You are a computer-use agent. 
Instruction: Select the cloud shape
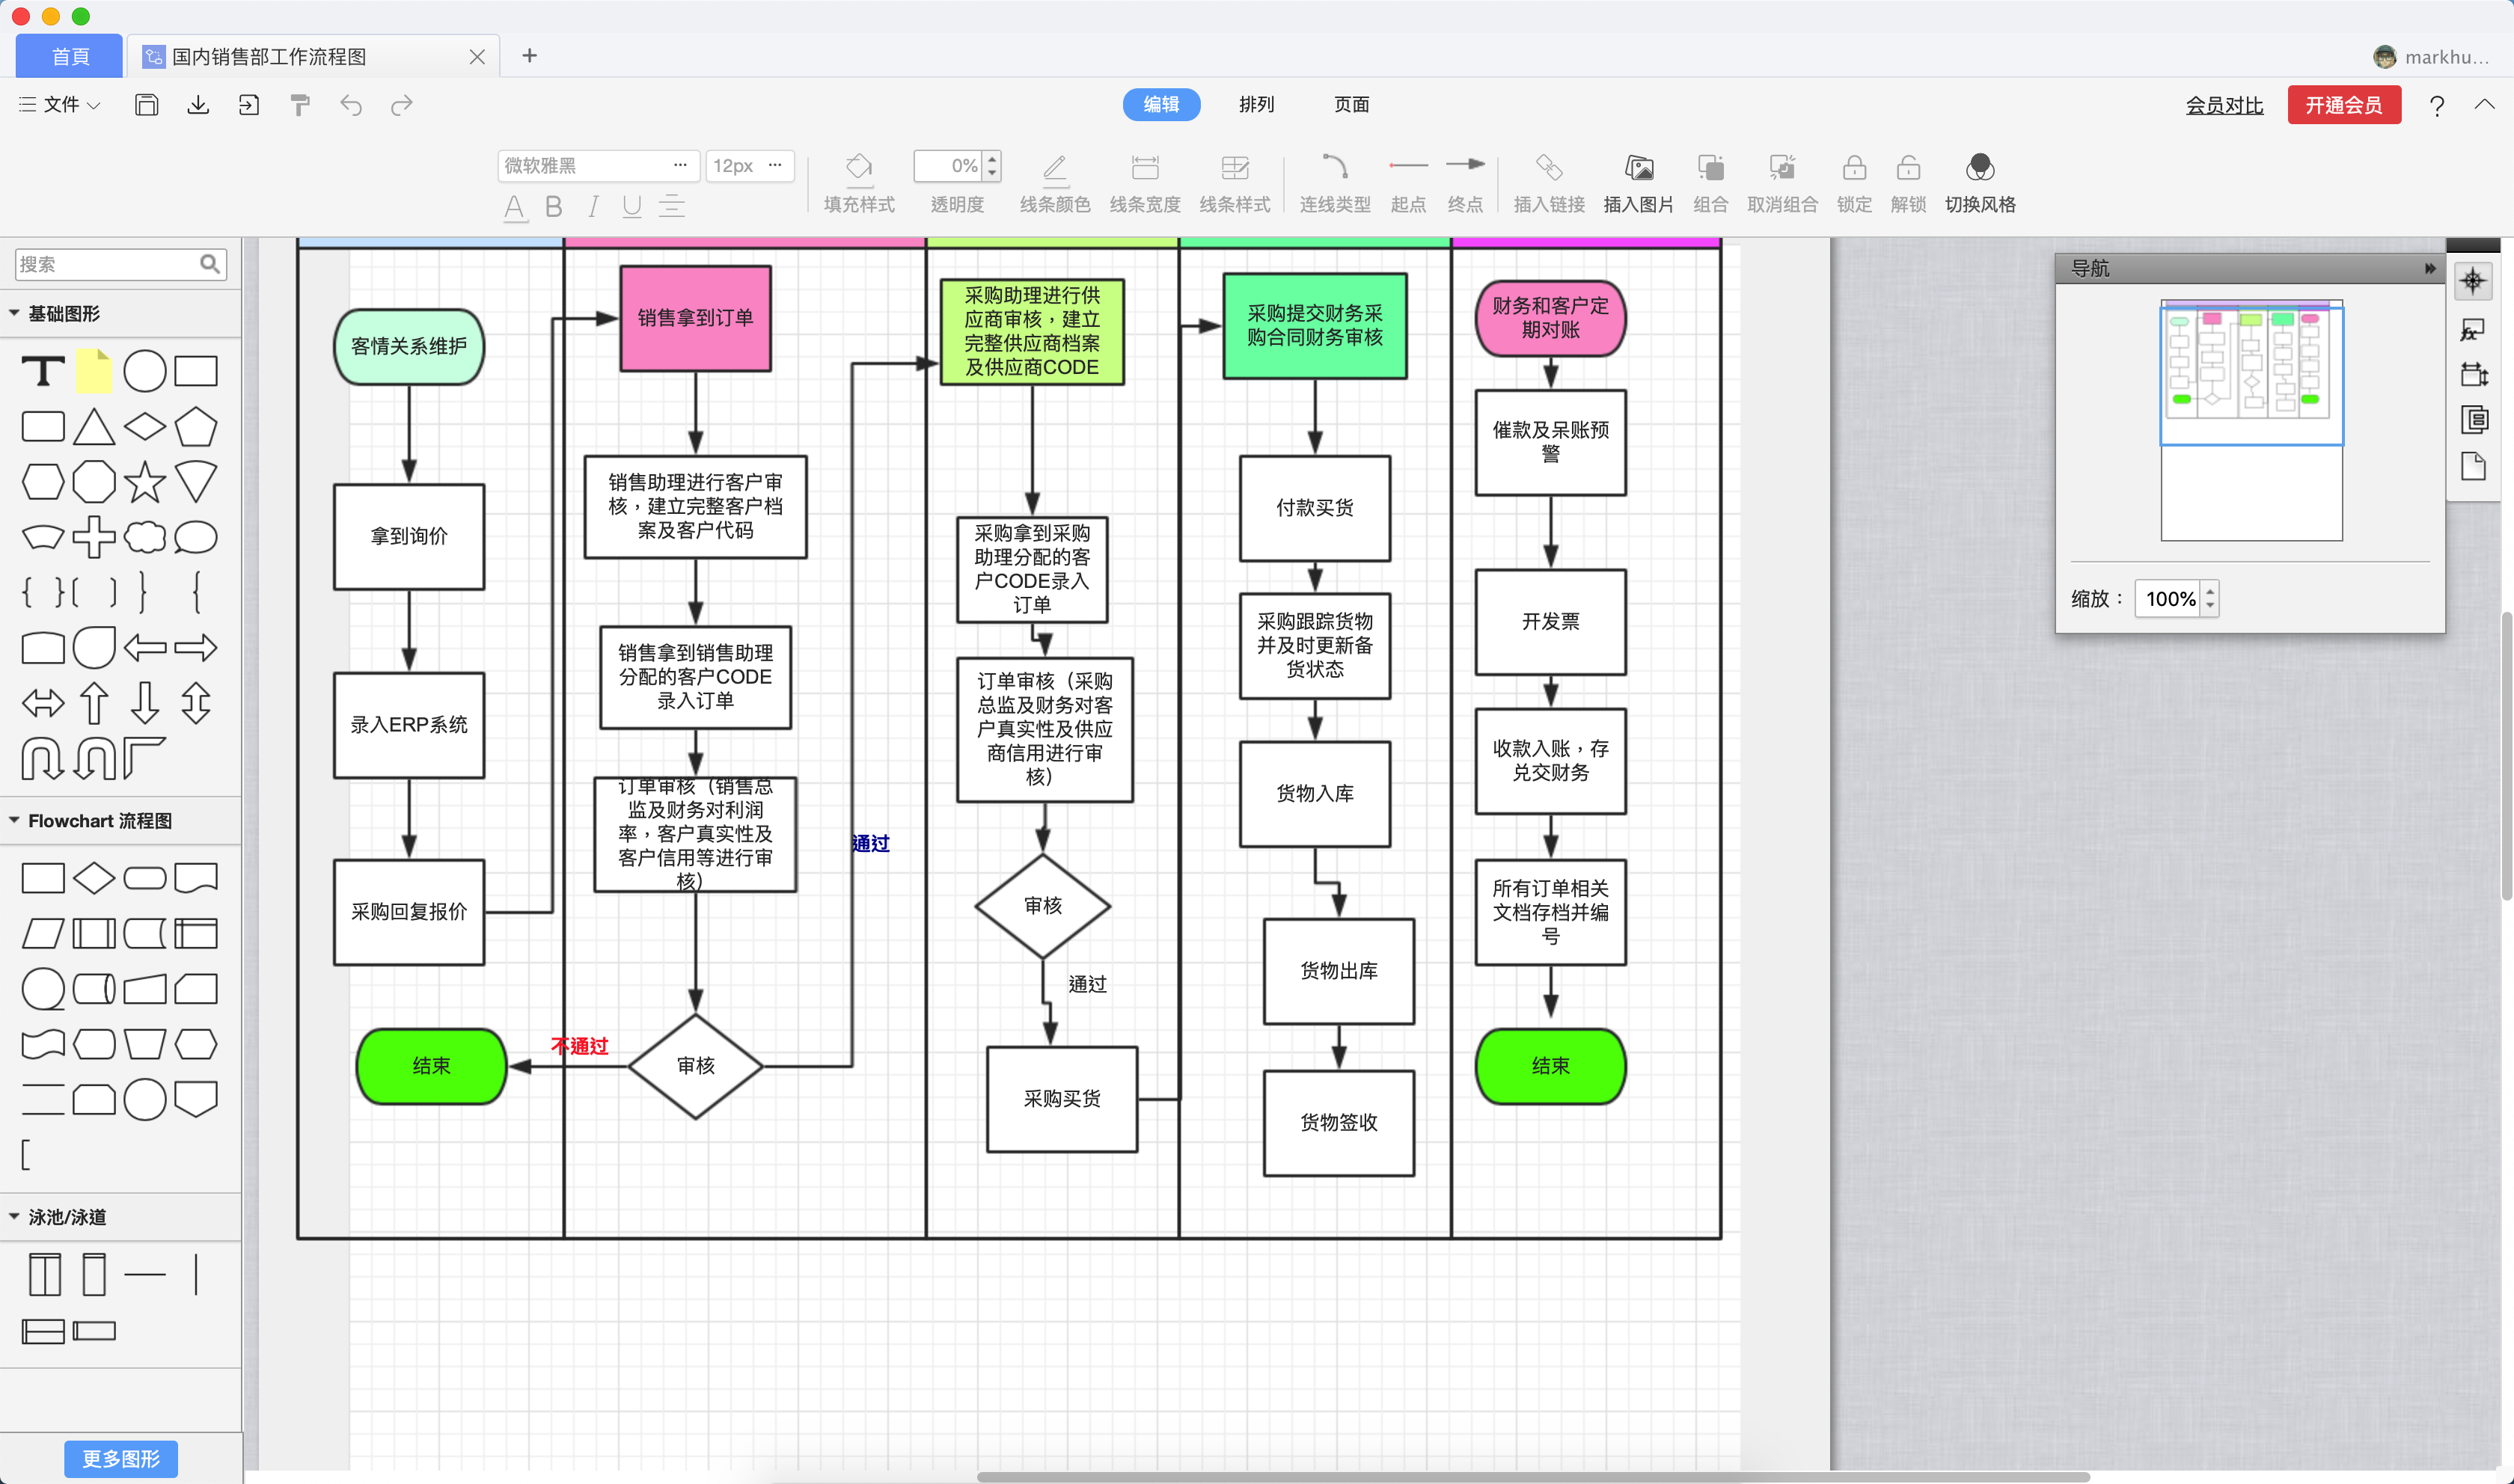145,537
